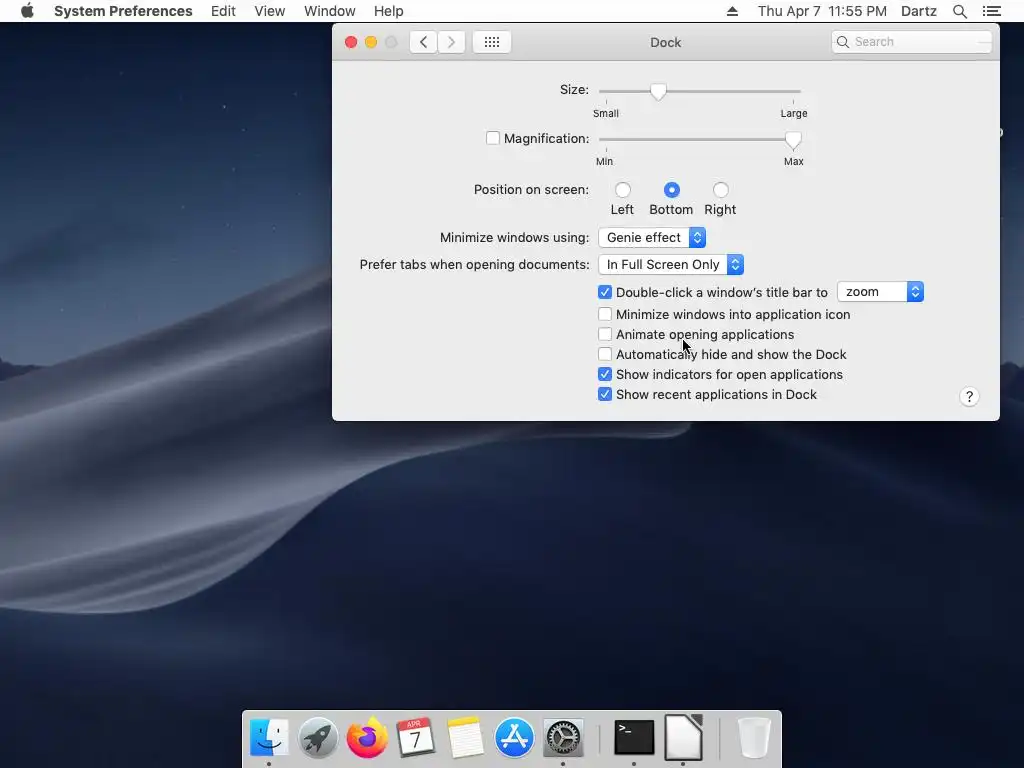Open the Edit menu
This screenshot has width=1024, height=768.
pos(223,11)
